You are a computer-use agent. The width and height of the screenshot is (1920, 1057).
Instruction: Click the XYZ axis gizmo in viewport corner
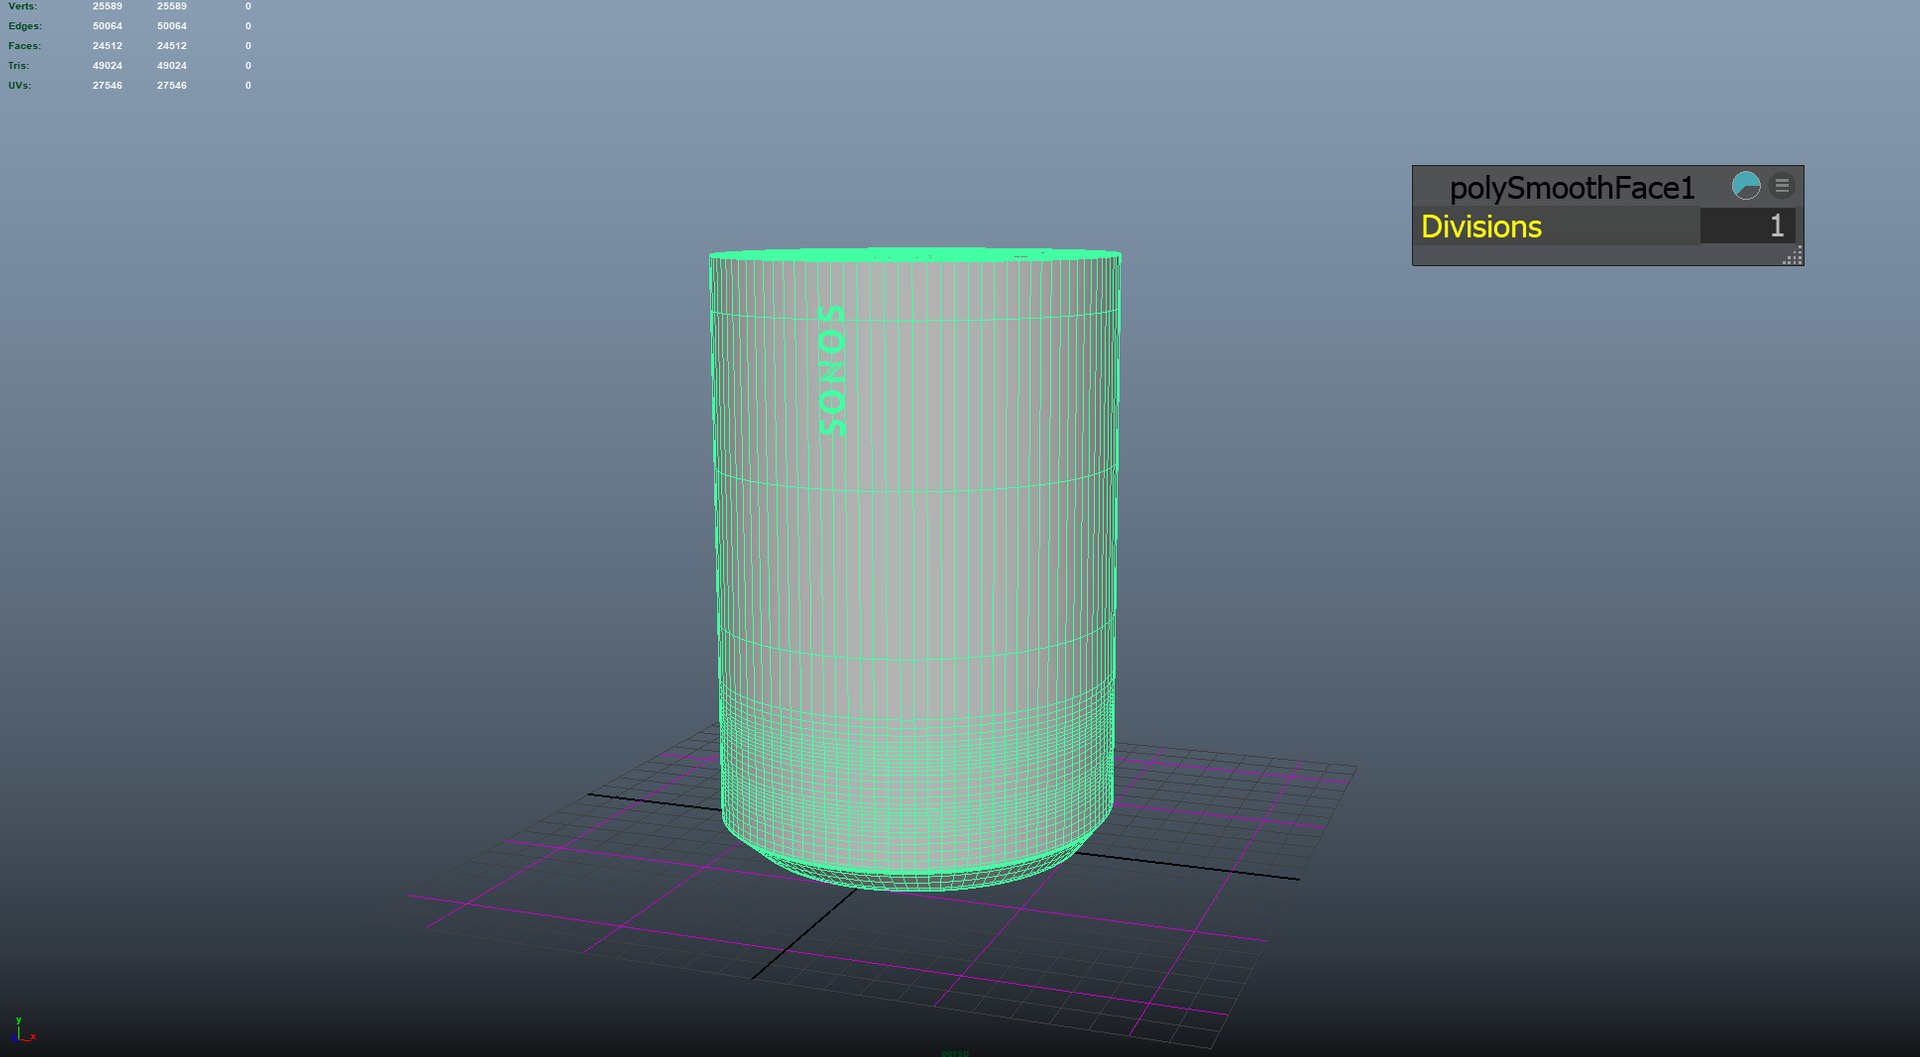[x=24, y=1030]
